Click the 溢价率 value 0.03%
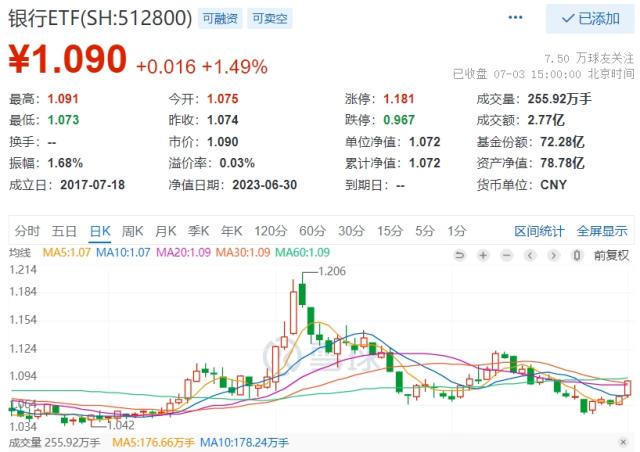The width and height of the screenshot is (640, 452). pos(237,163)
